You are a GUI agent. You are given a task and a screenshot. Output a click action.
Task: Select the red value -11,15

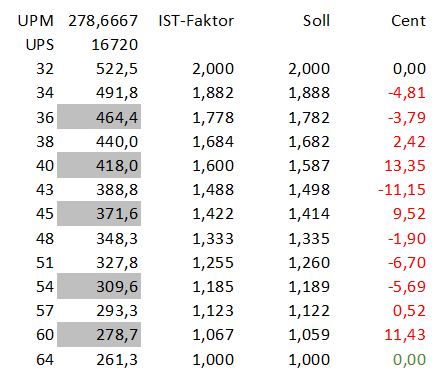click(x=402, y=190)
